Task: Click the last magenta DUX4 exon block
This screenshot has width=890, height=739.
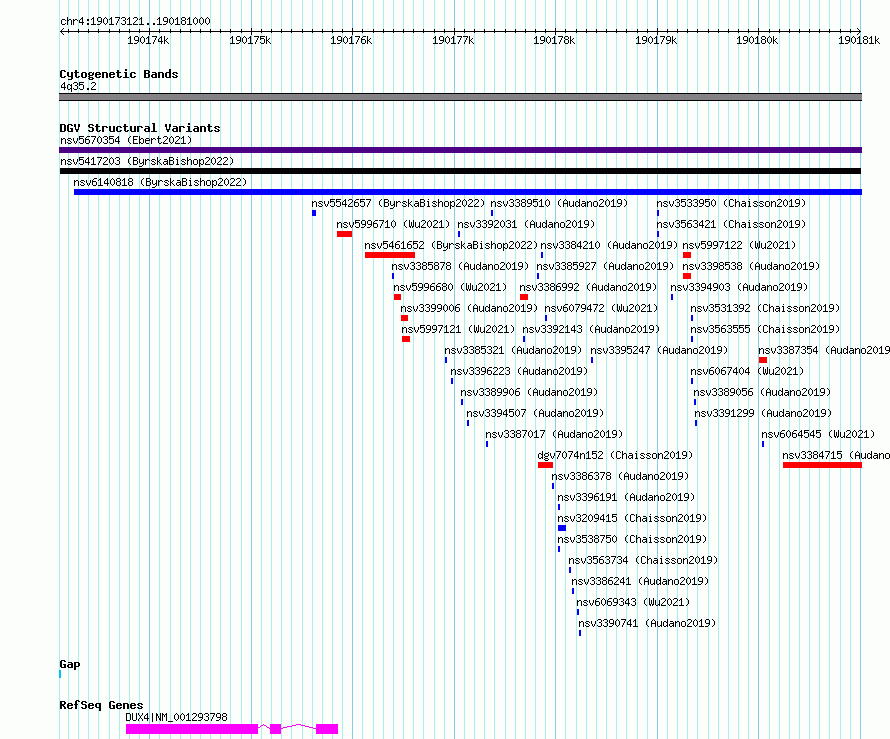Action: pyautogui.click(x=327, y=729)
